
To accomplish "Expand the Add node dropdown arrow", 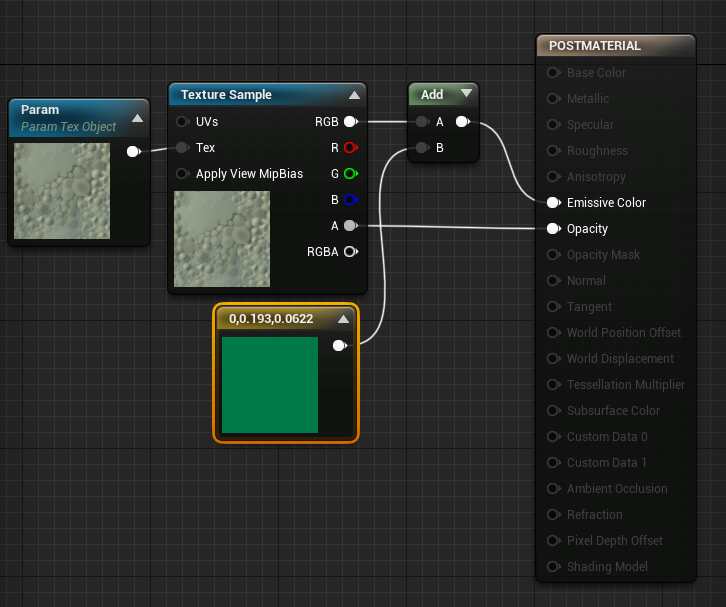I will tap(466, 94).
